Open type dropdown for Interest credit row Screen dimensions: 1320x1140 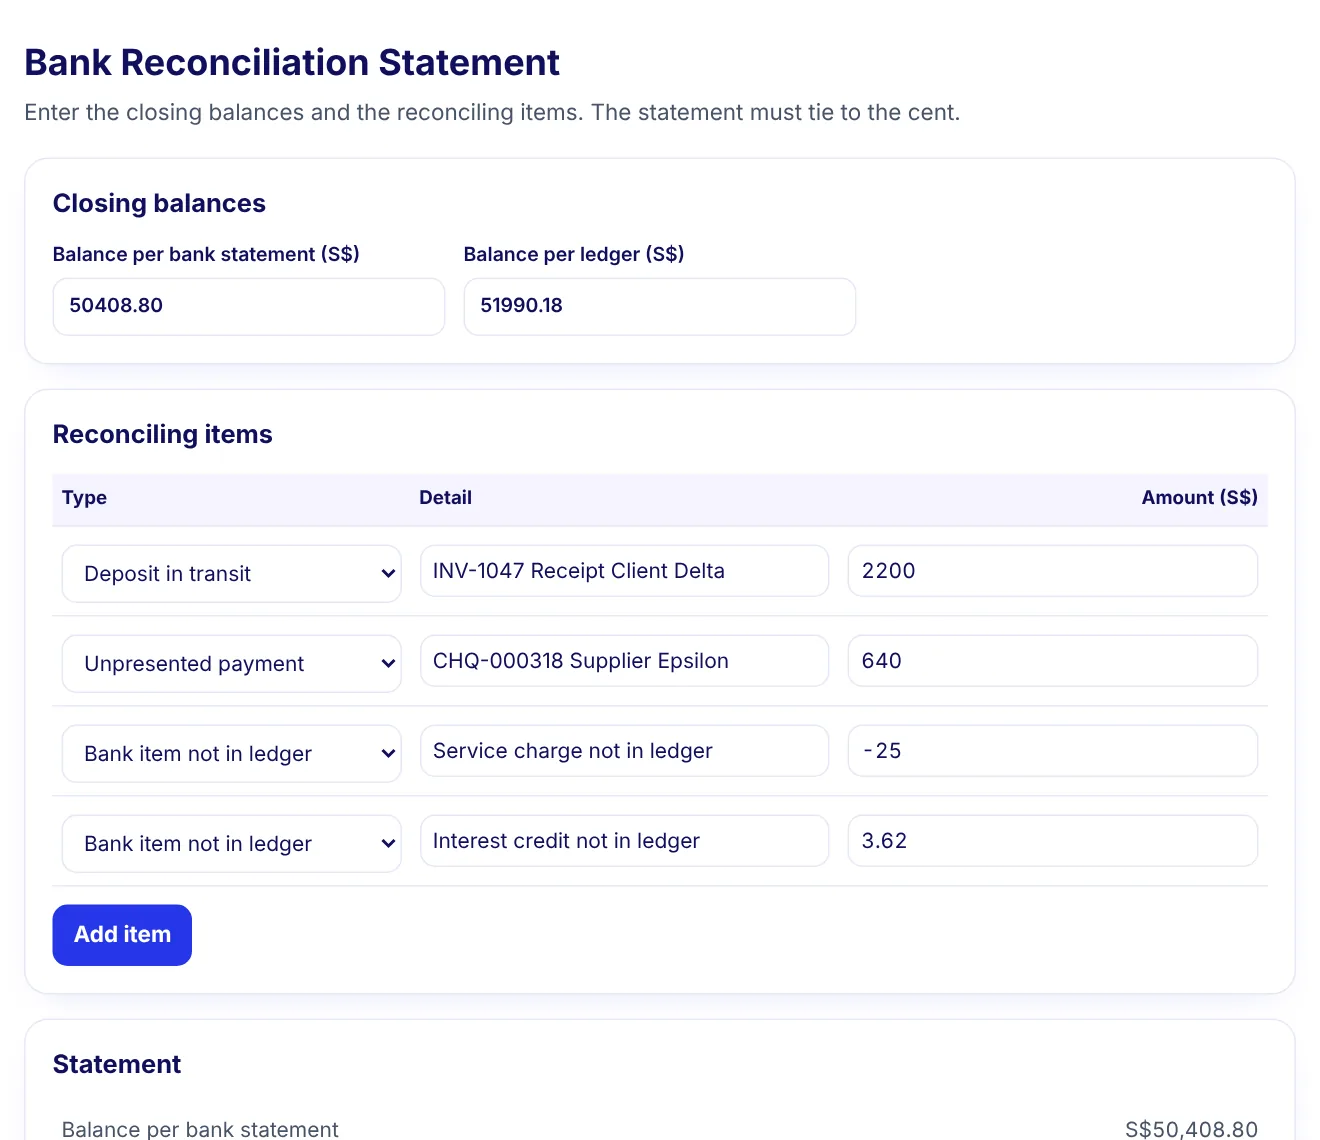[231, 843]
